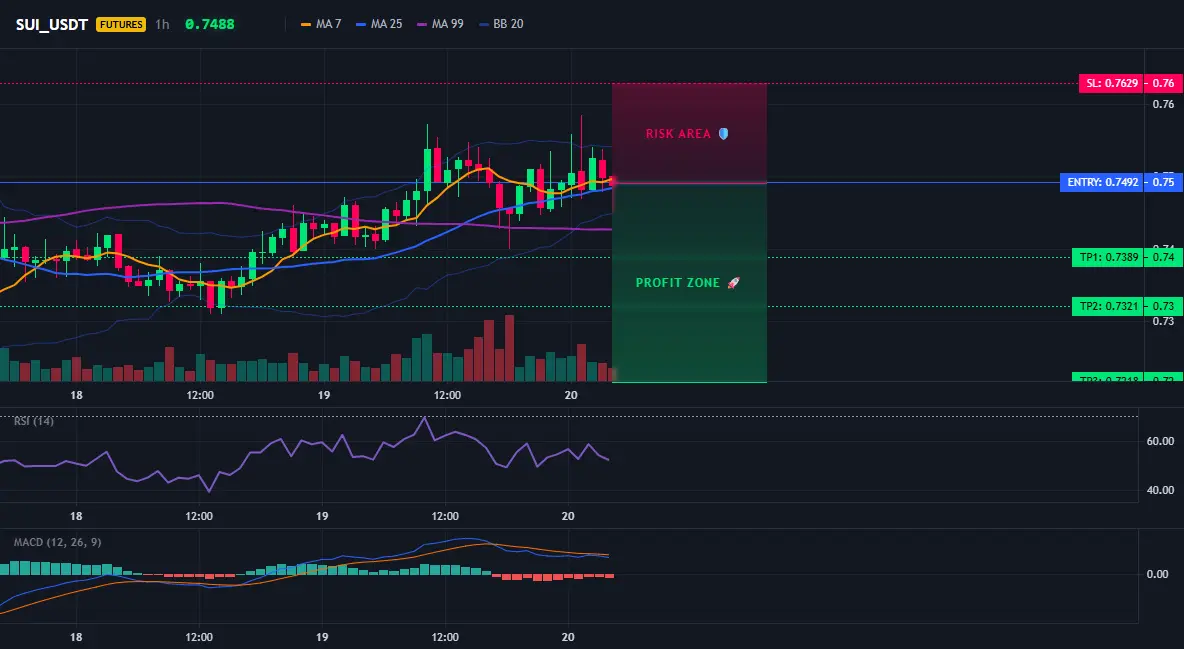Select the 1h timeframe label
The width and height of the screenshot is (1184, 649).
[x=162, y=24]
